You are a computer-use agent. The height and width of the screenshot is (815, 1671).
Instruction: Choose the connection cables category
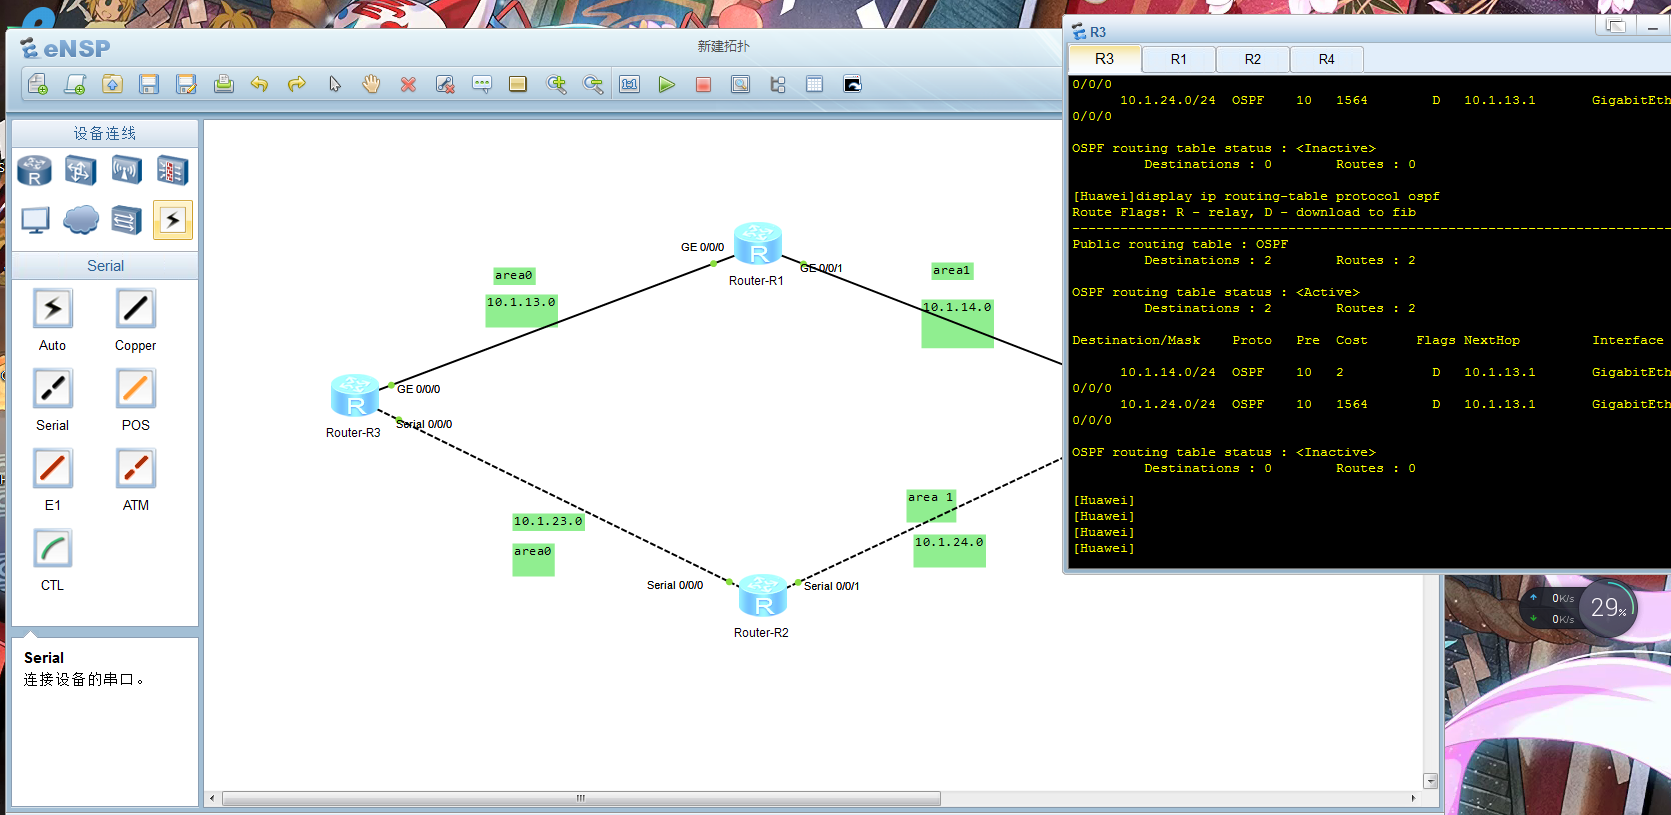coord(172,219)
